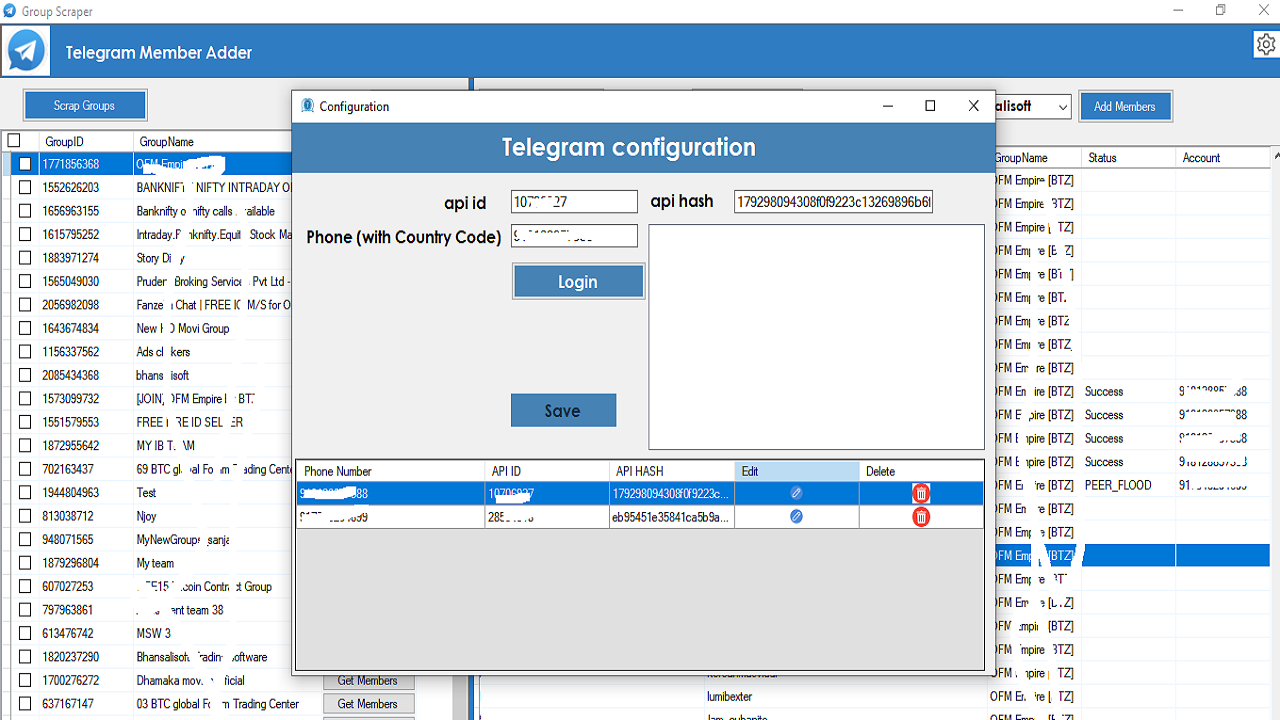The height and width of the screenshot is (720, 1280).
Task: Click the Add Members button
Action: coord(1125,106)
